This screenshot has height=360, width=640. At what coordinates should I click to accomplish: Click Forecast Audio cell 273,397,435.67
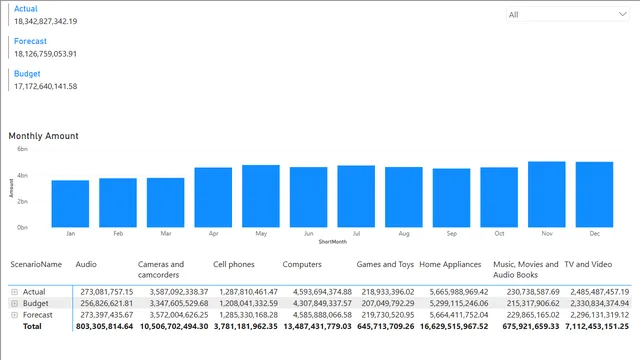(107, 315)
